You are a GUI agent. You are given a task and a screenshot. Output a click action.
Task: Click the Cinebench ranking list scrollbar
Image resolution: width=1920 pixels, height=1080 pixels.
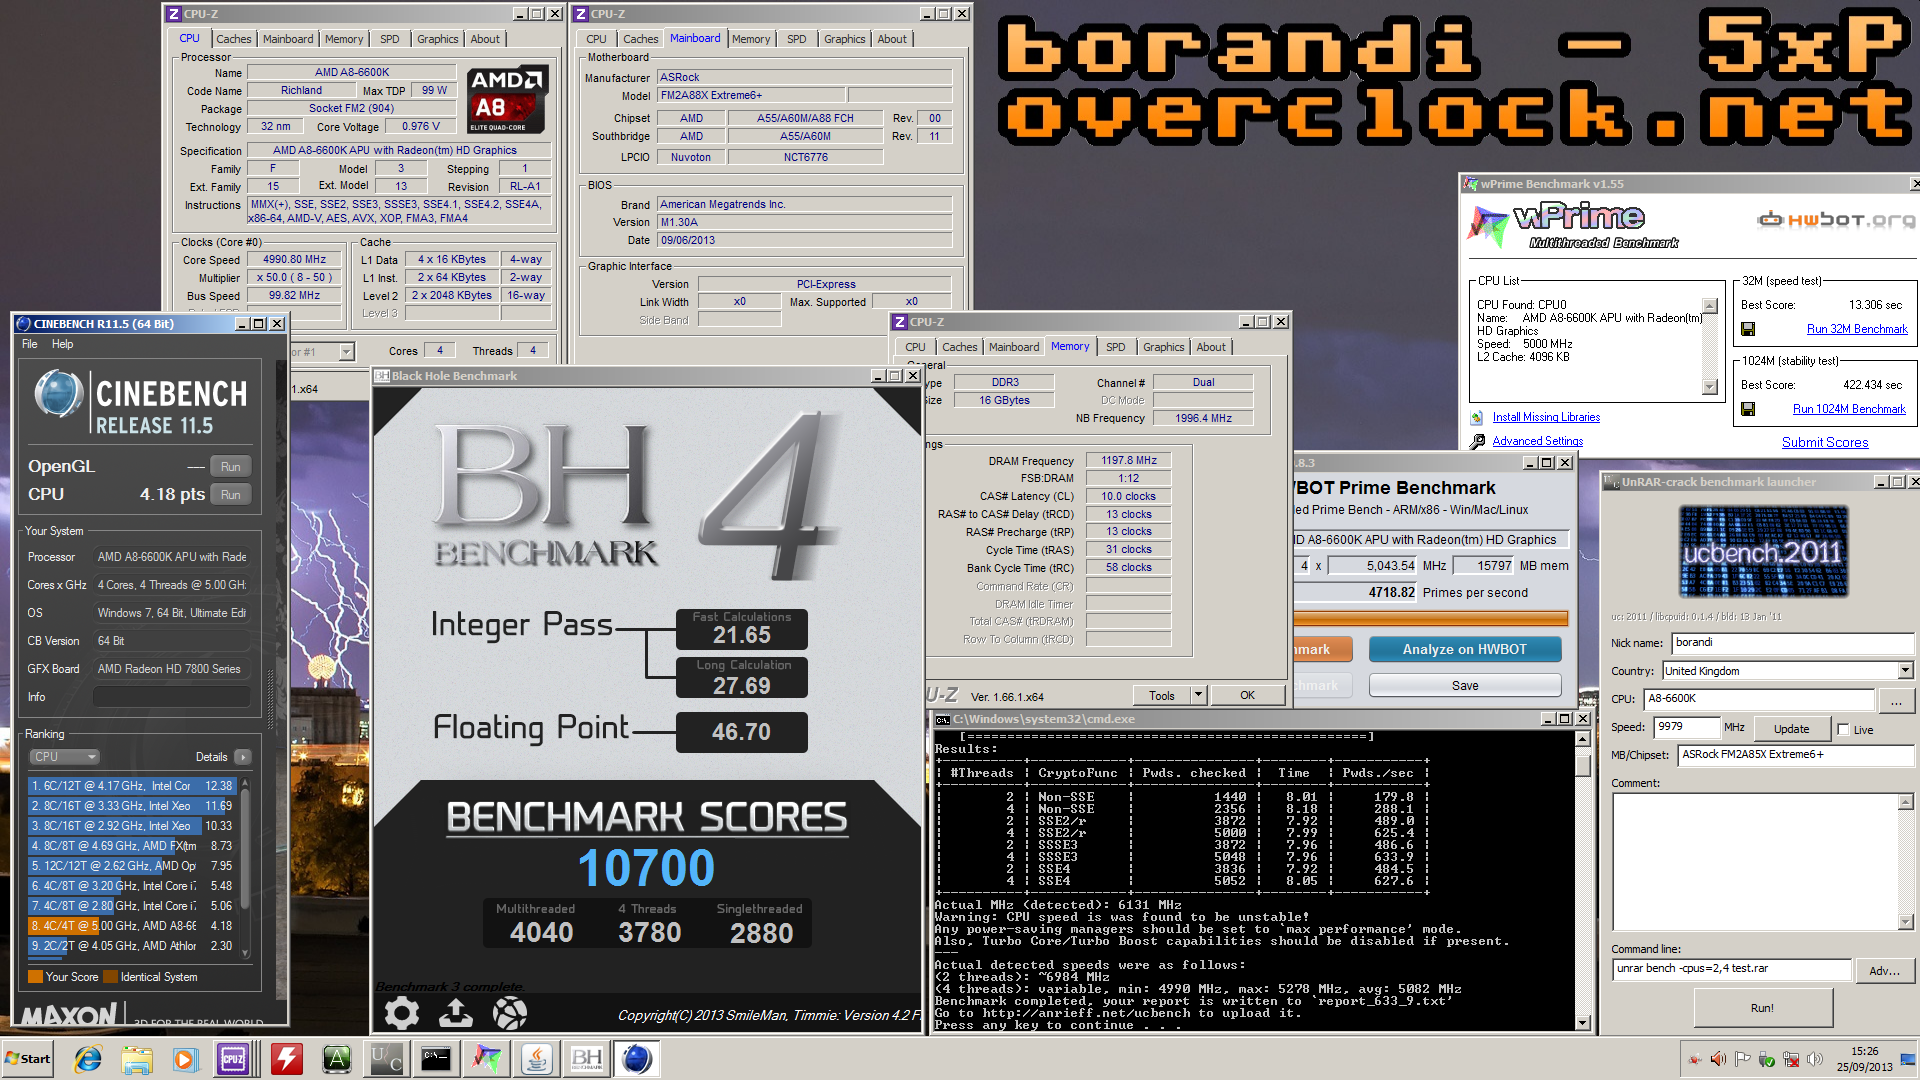pyautogui.click(x=245, y=866)
